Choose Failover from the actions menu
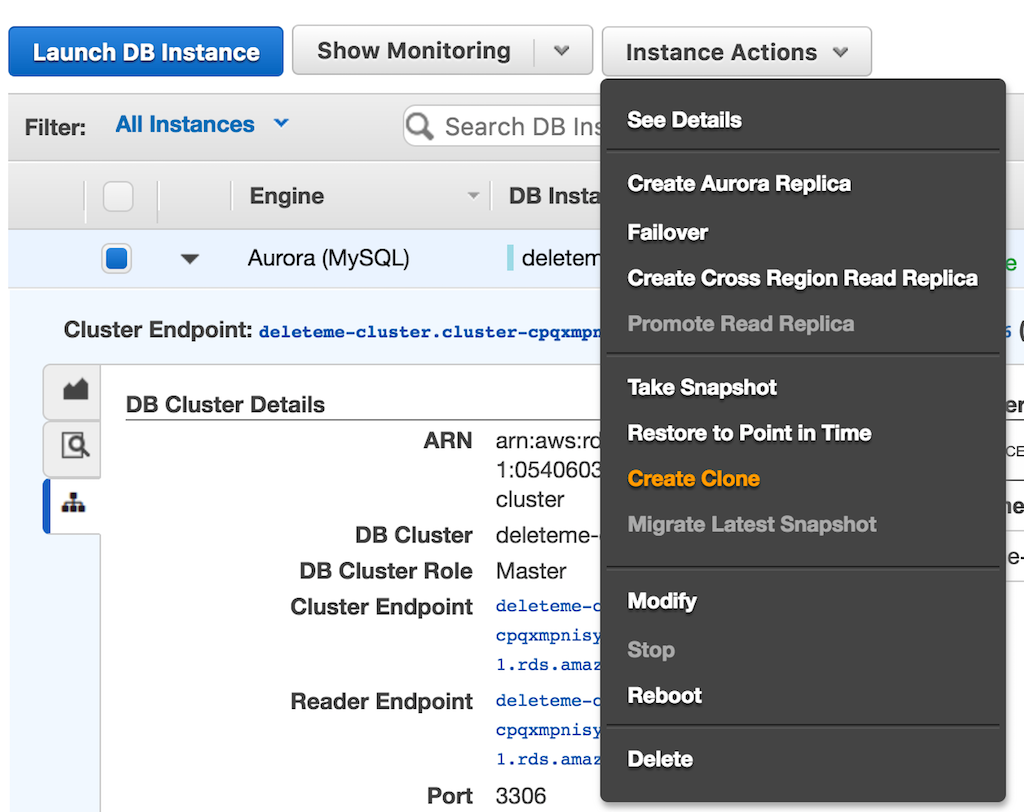Image resolution: width=1024 pixels, height=812 pixels. [x=667, y=232]
